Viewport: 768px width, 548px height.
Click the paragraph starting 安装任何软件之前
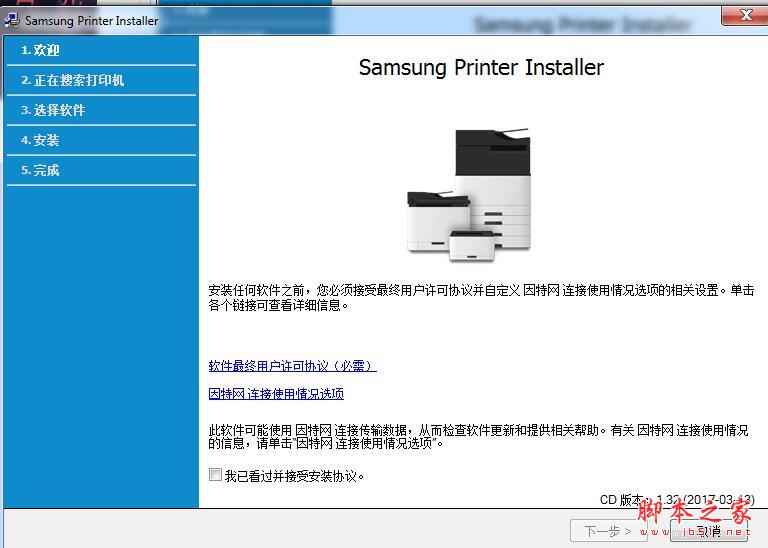click(x=481, y=298)
